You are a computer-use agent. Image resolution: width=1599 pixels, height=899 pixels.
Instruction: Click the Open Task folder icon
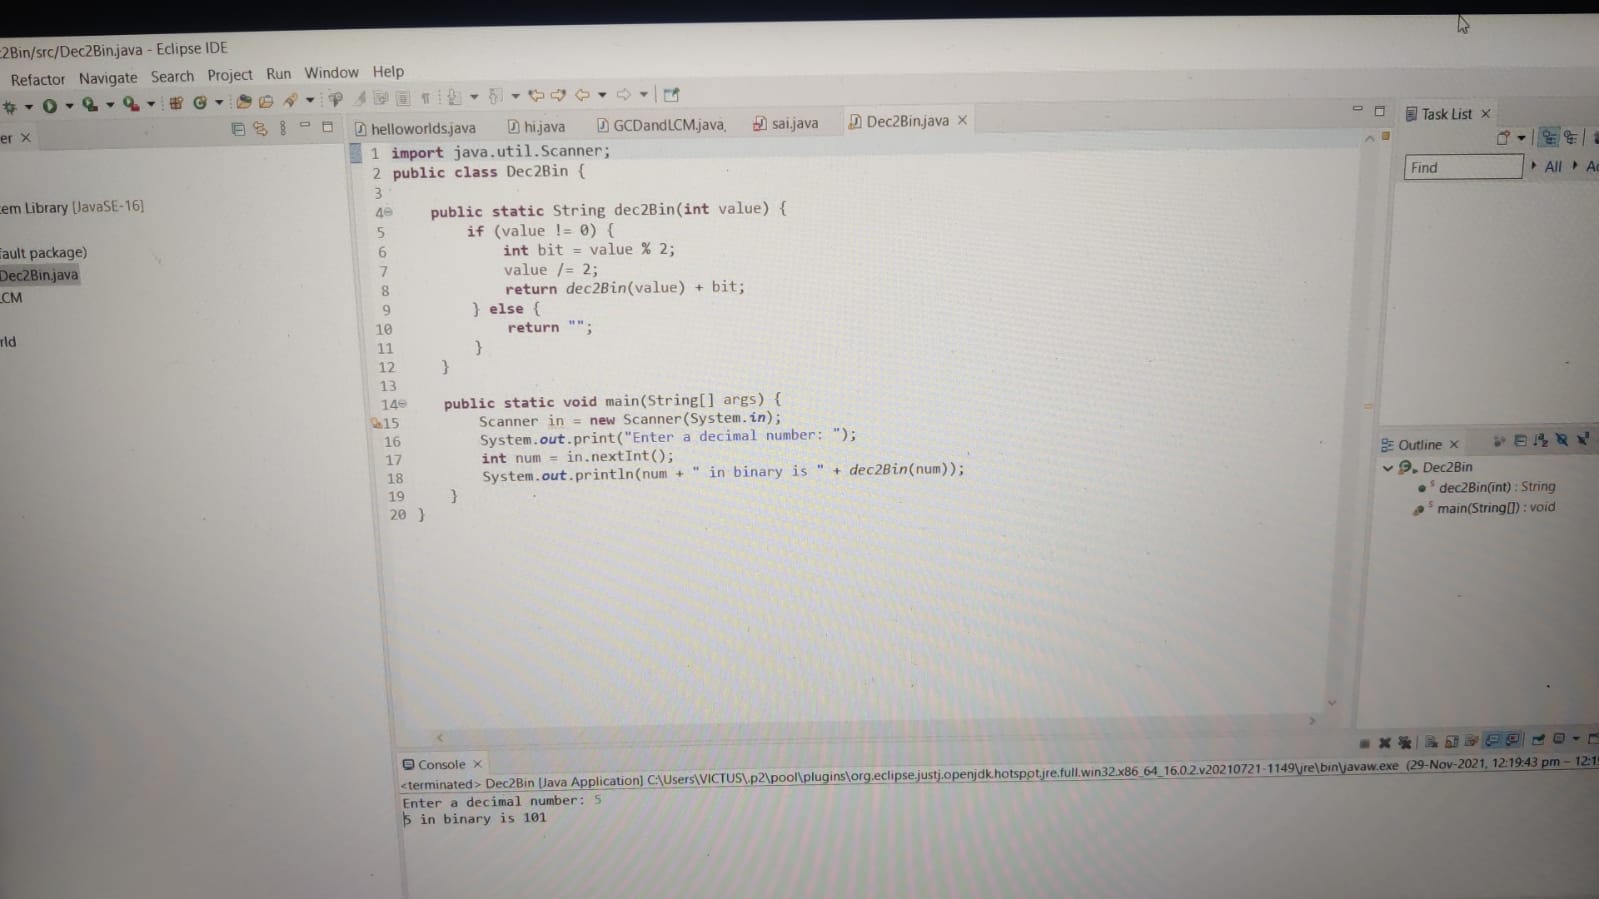point(266,101)
